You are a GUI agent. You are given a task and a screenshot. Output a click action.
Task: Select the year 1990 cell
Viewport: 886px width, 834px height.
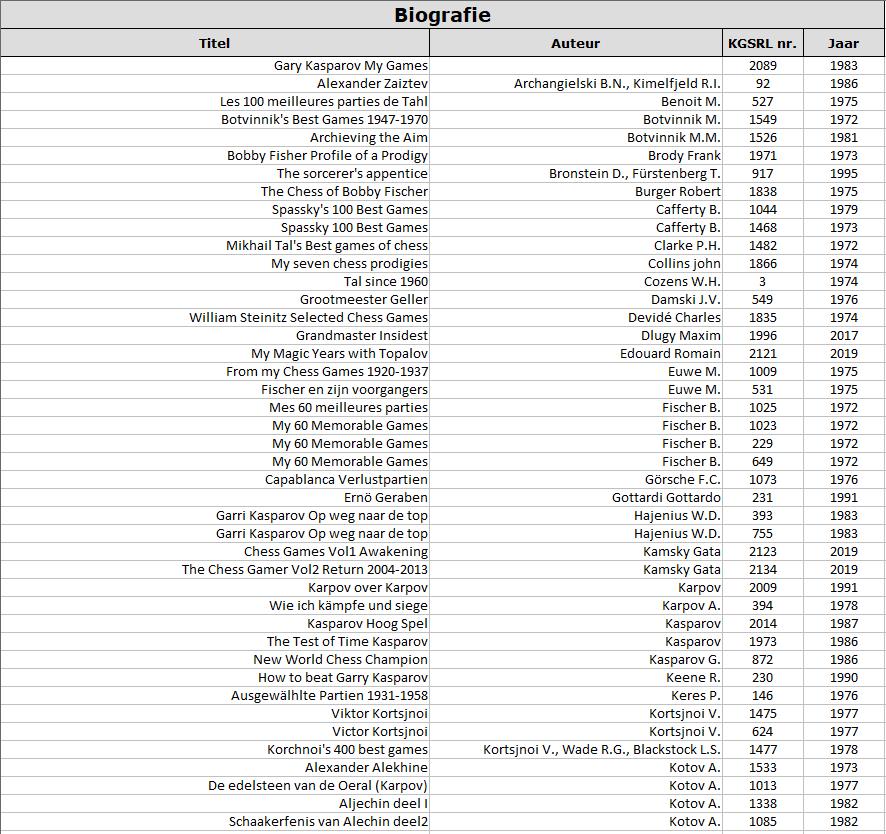[x=844, y=677]
